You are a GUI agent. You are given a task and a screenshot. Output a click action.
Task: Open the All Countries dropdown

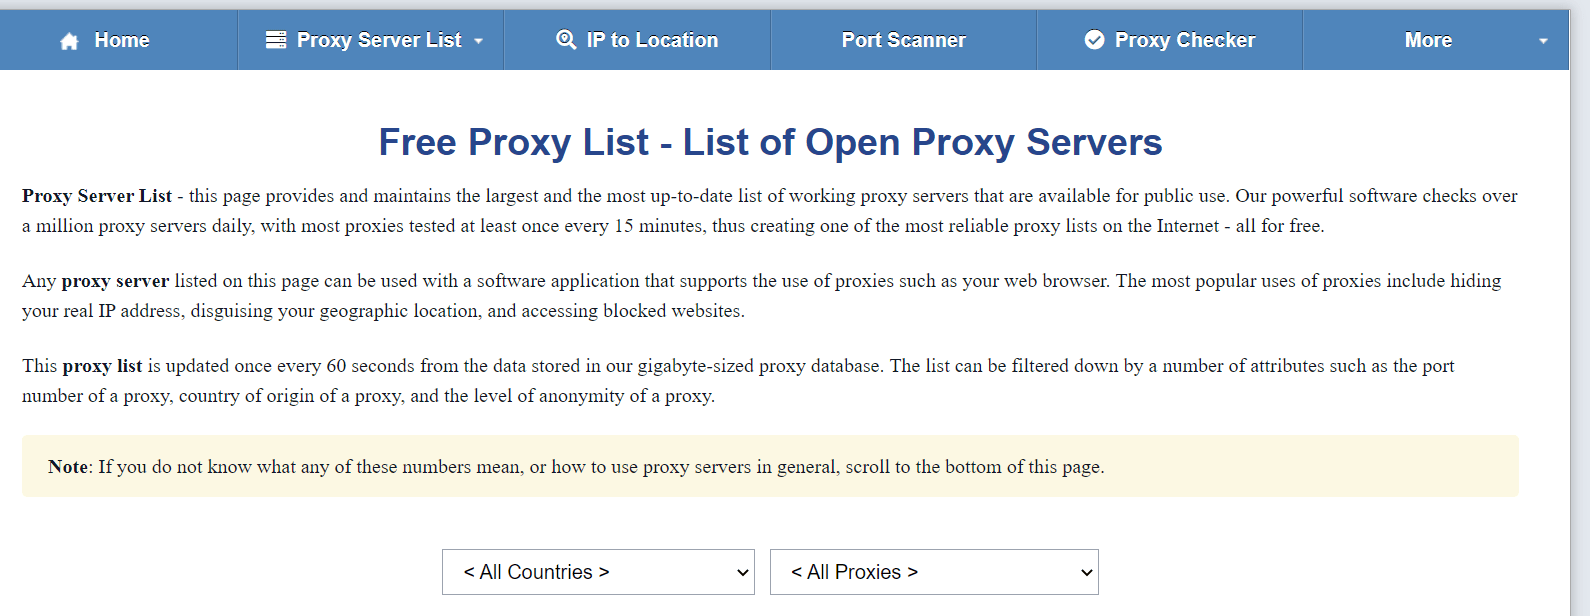(598, 572)
